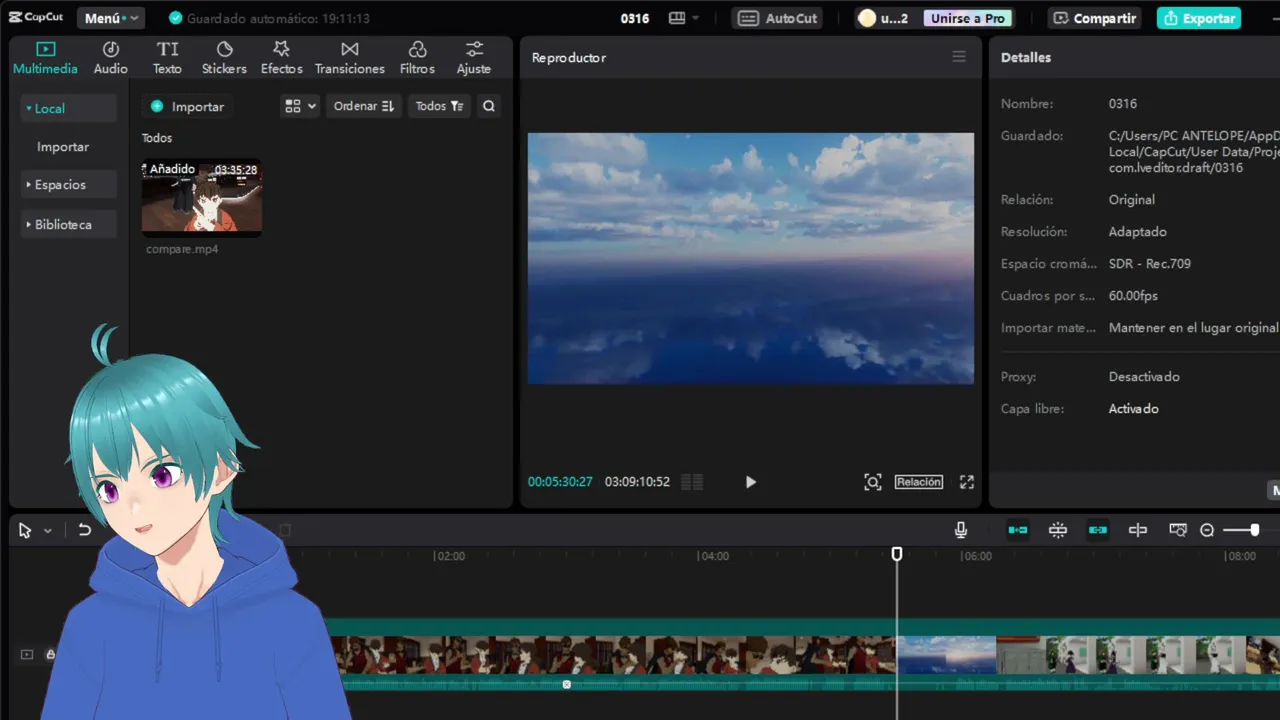This screenshot has width=1280, height=720.
Task: Click the track cover icon
Action: 27,655
